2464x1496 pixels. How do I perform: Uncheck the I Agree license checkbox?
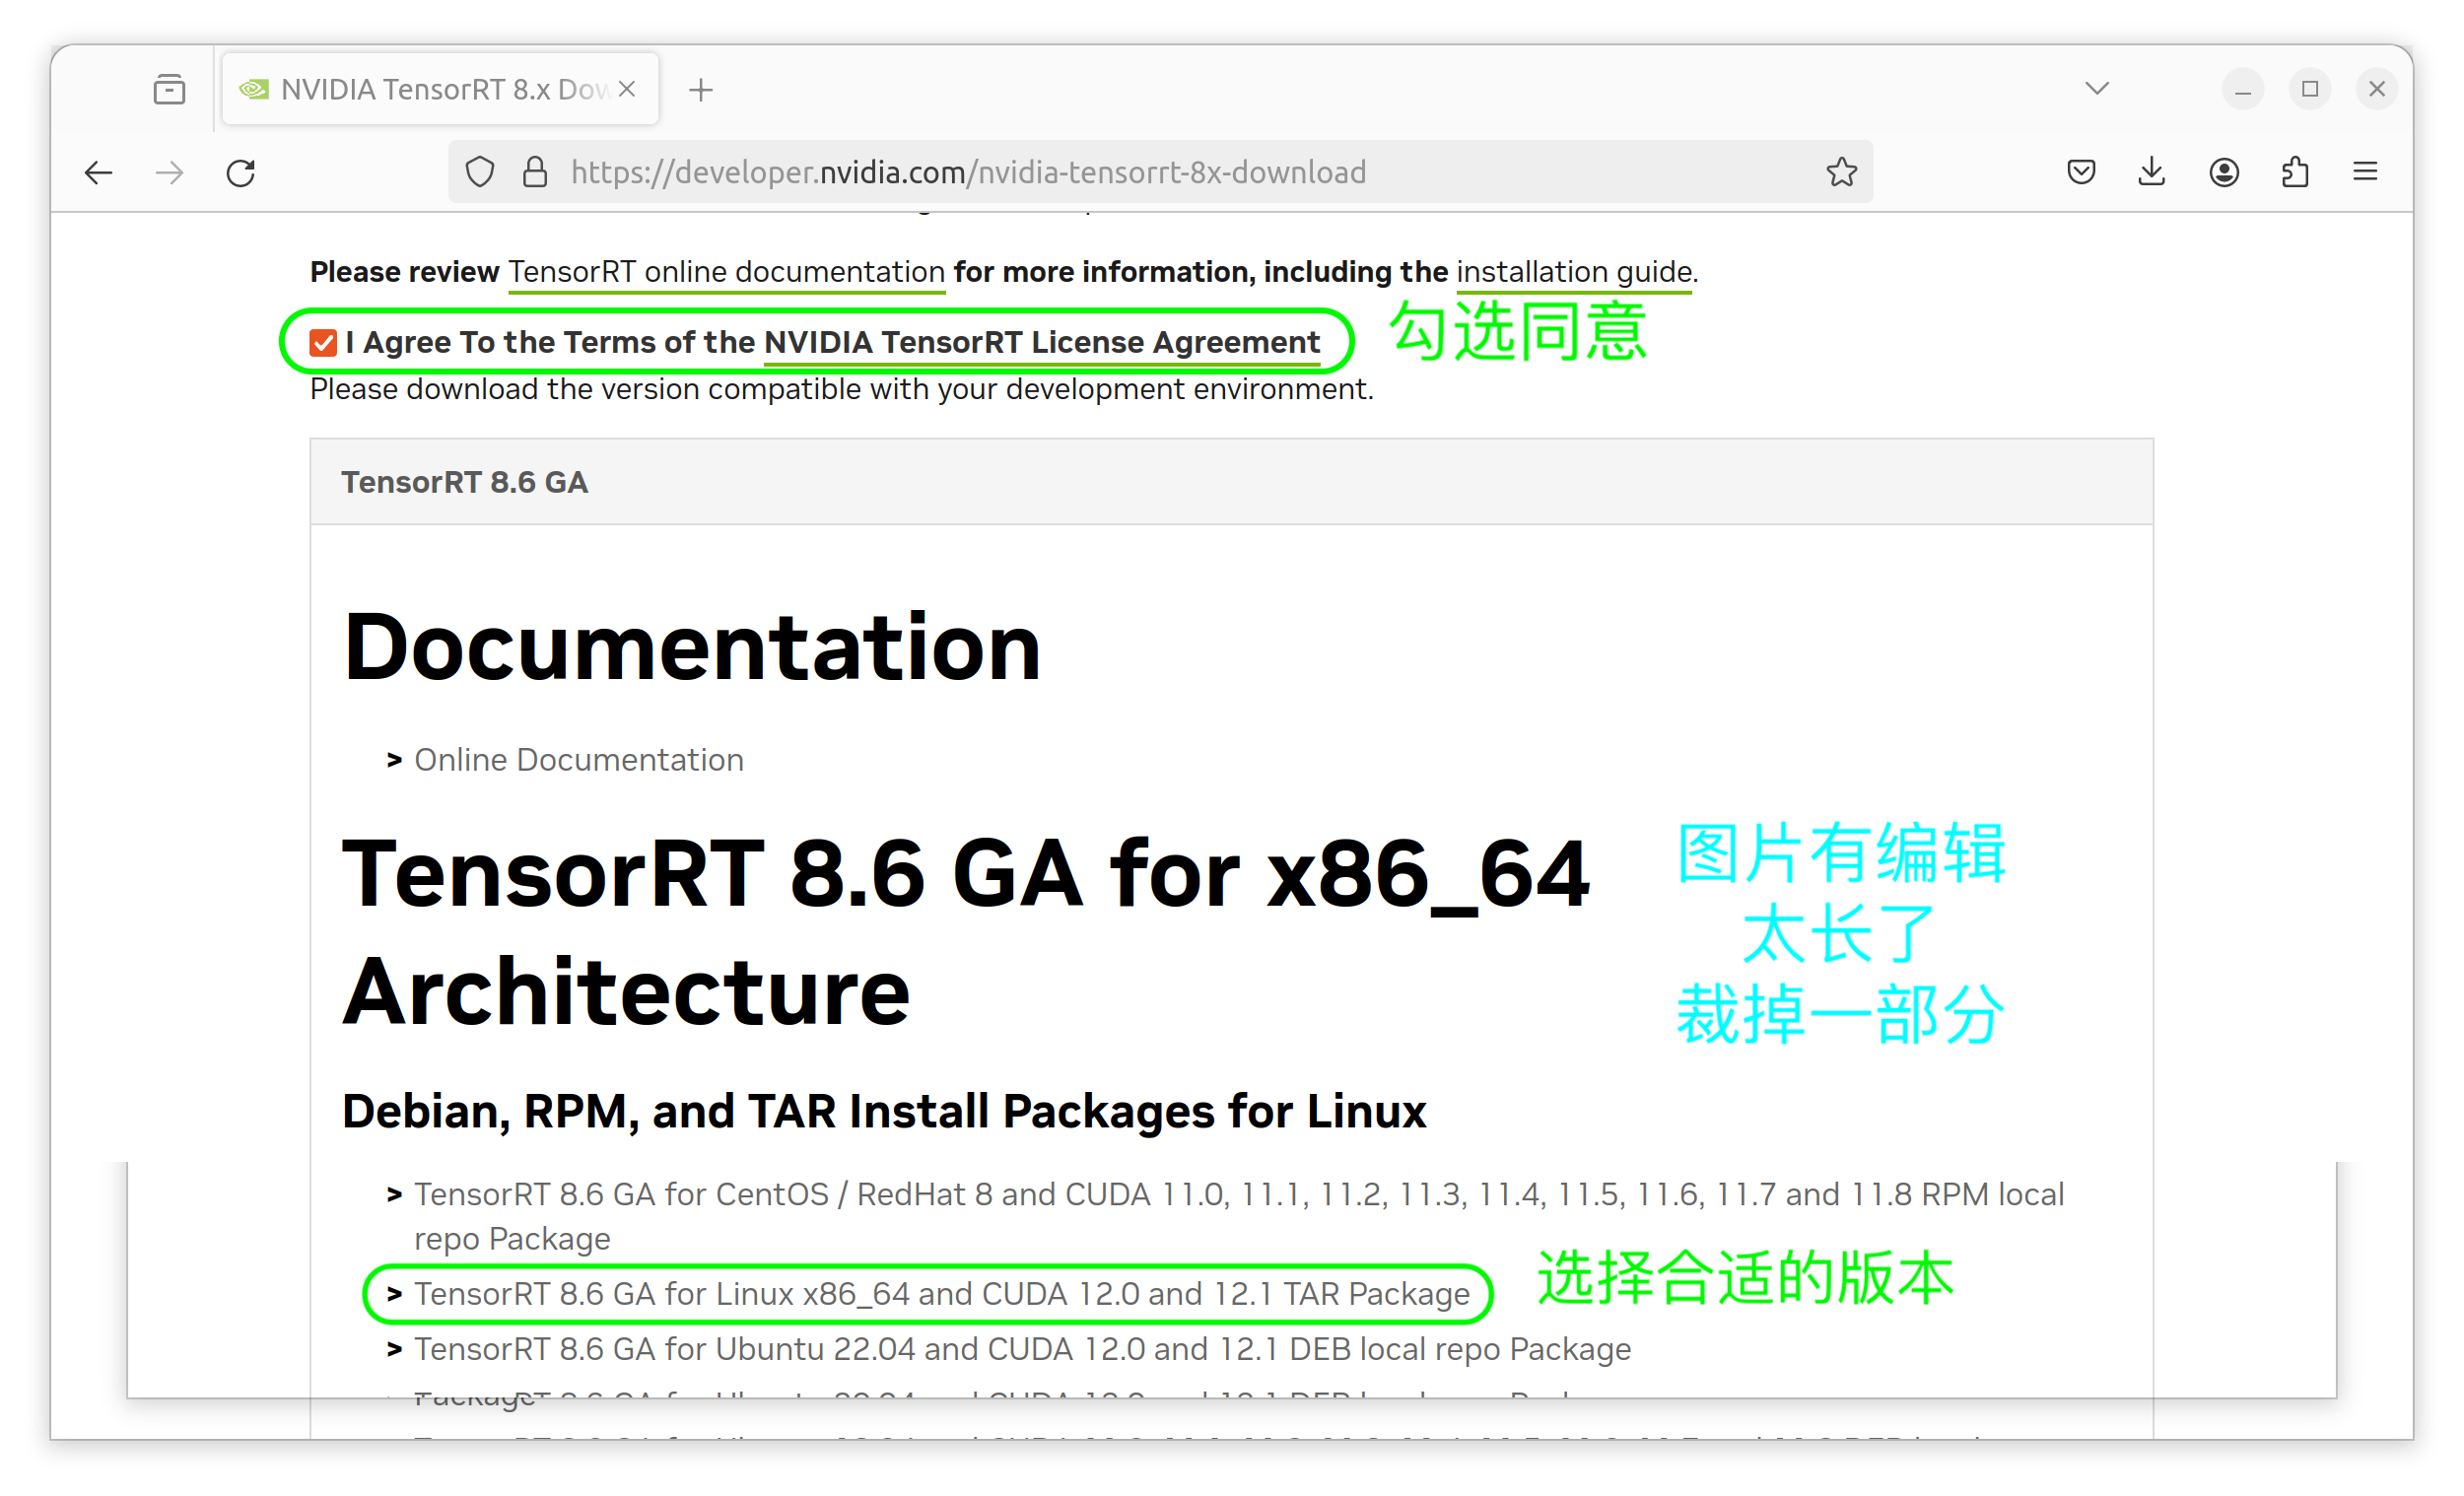tap(323, 343)
